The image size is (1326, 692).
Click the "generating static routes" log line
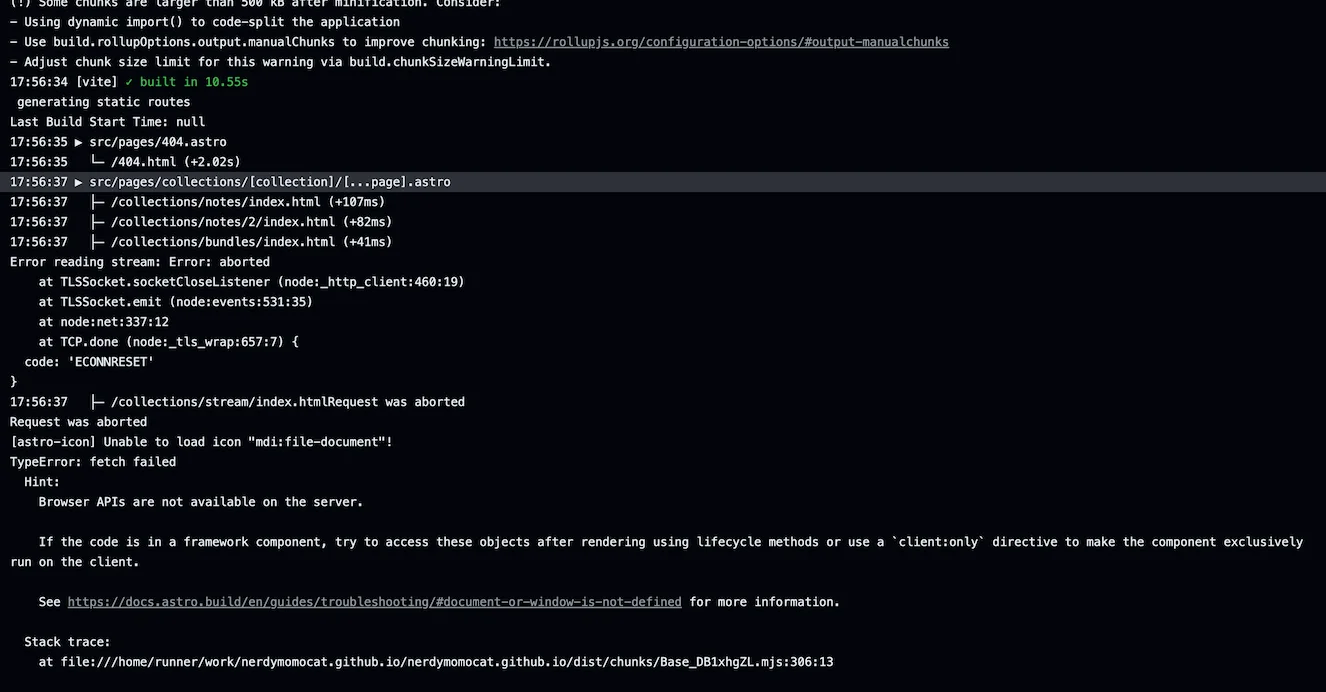tap(103, 102)
